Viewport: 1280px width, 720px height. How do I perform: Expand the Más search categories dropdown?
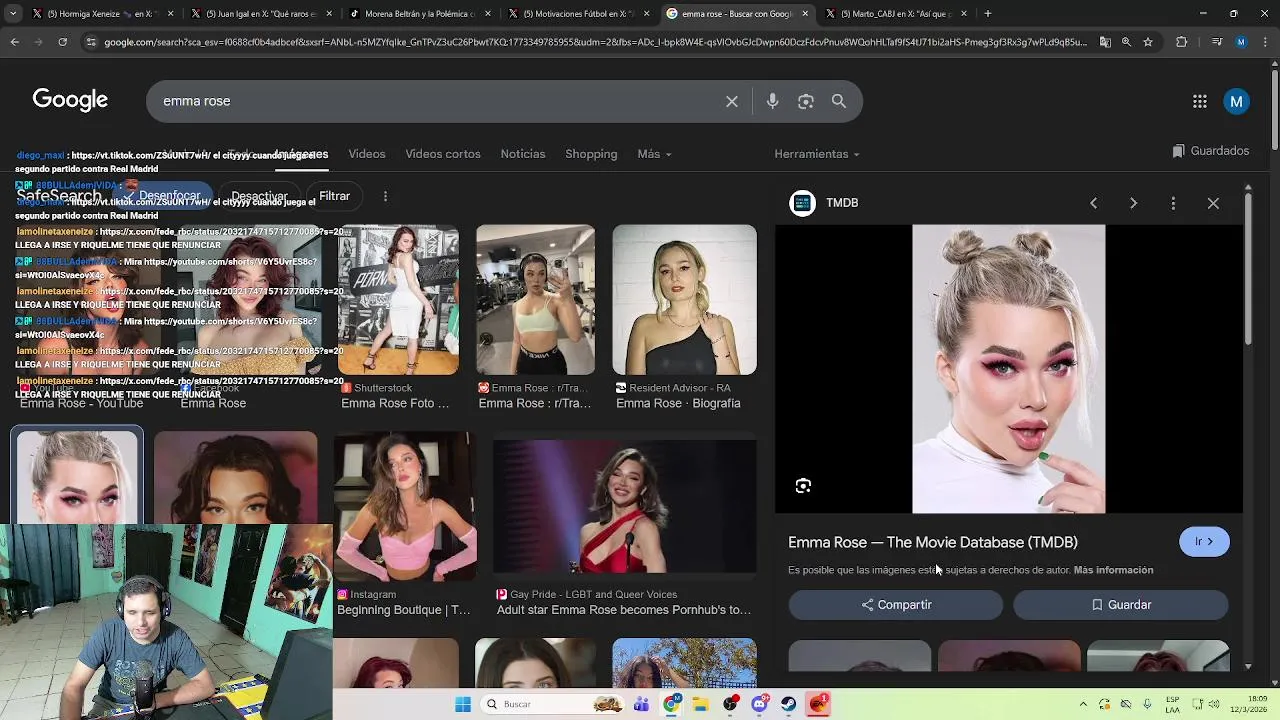point(654,154)
